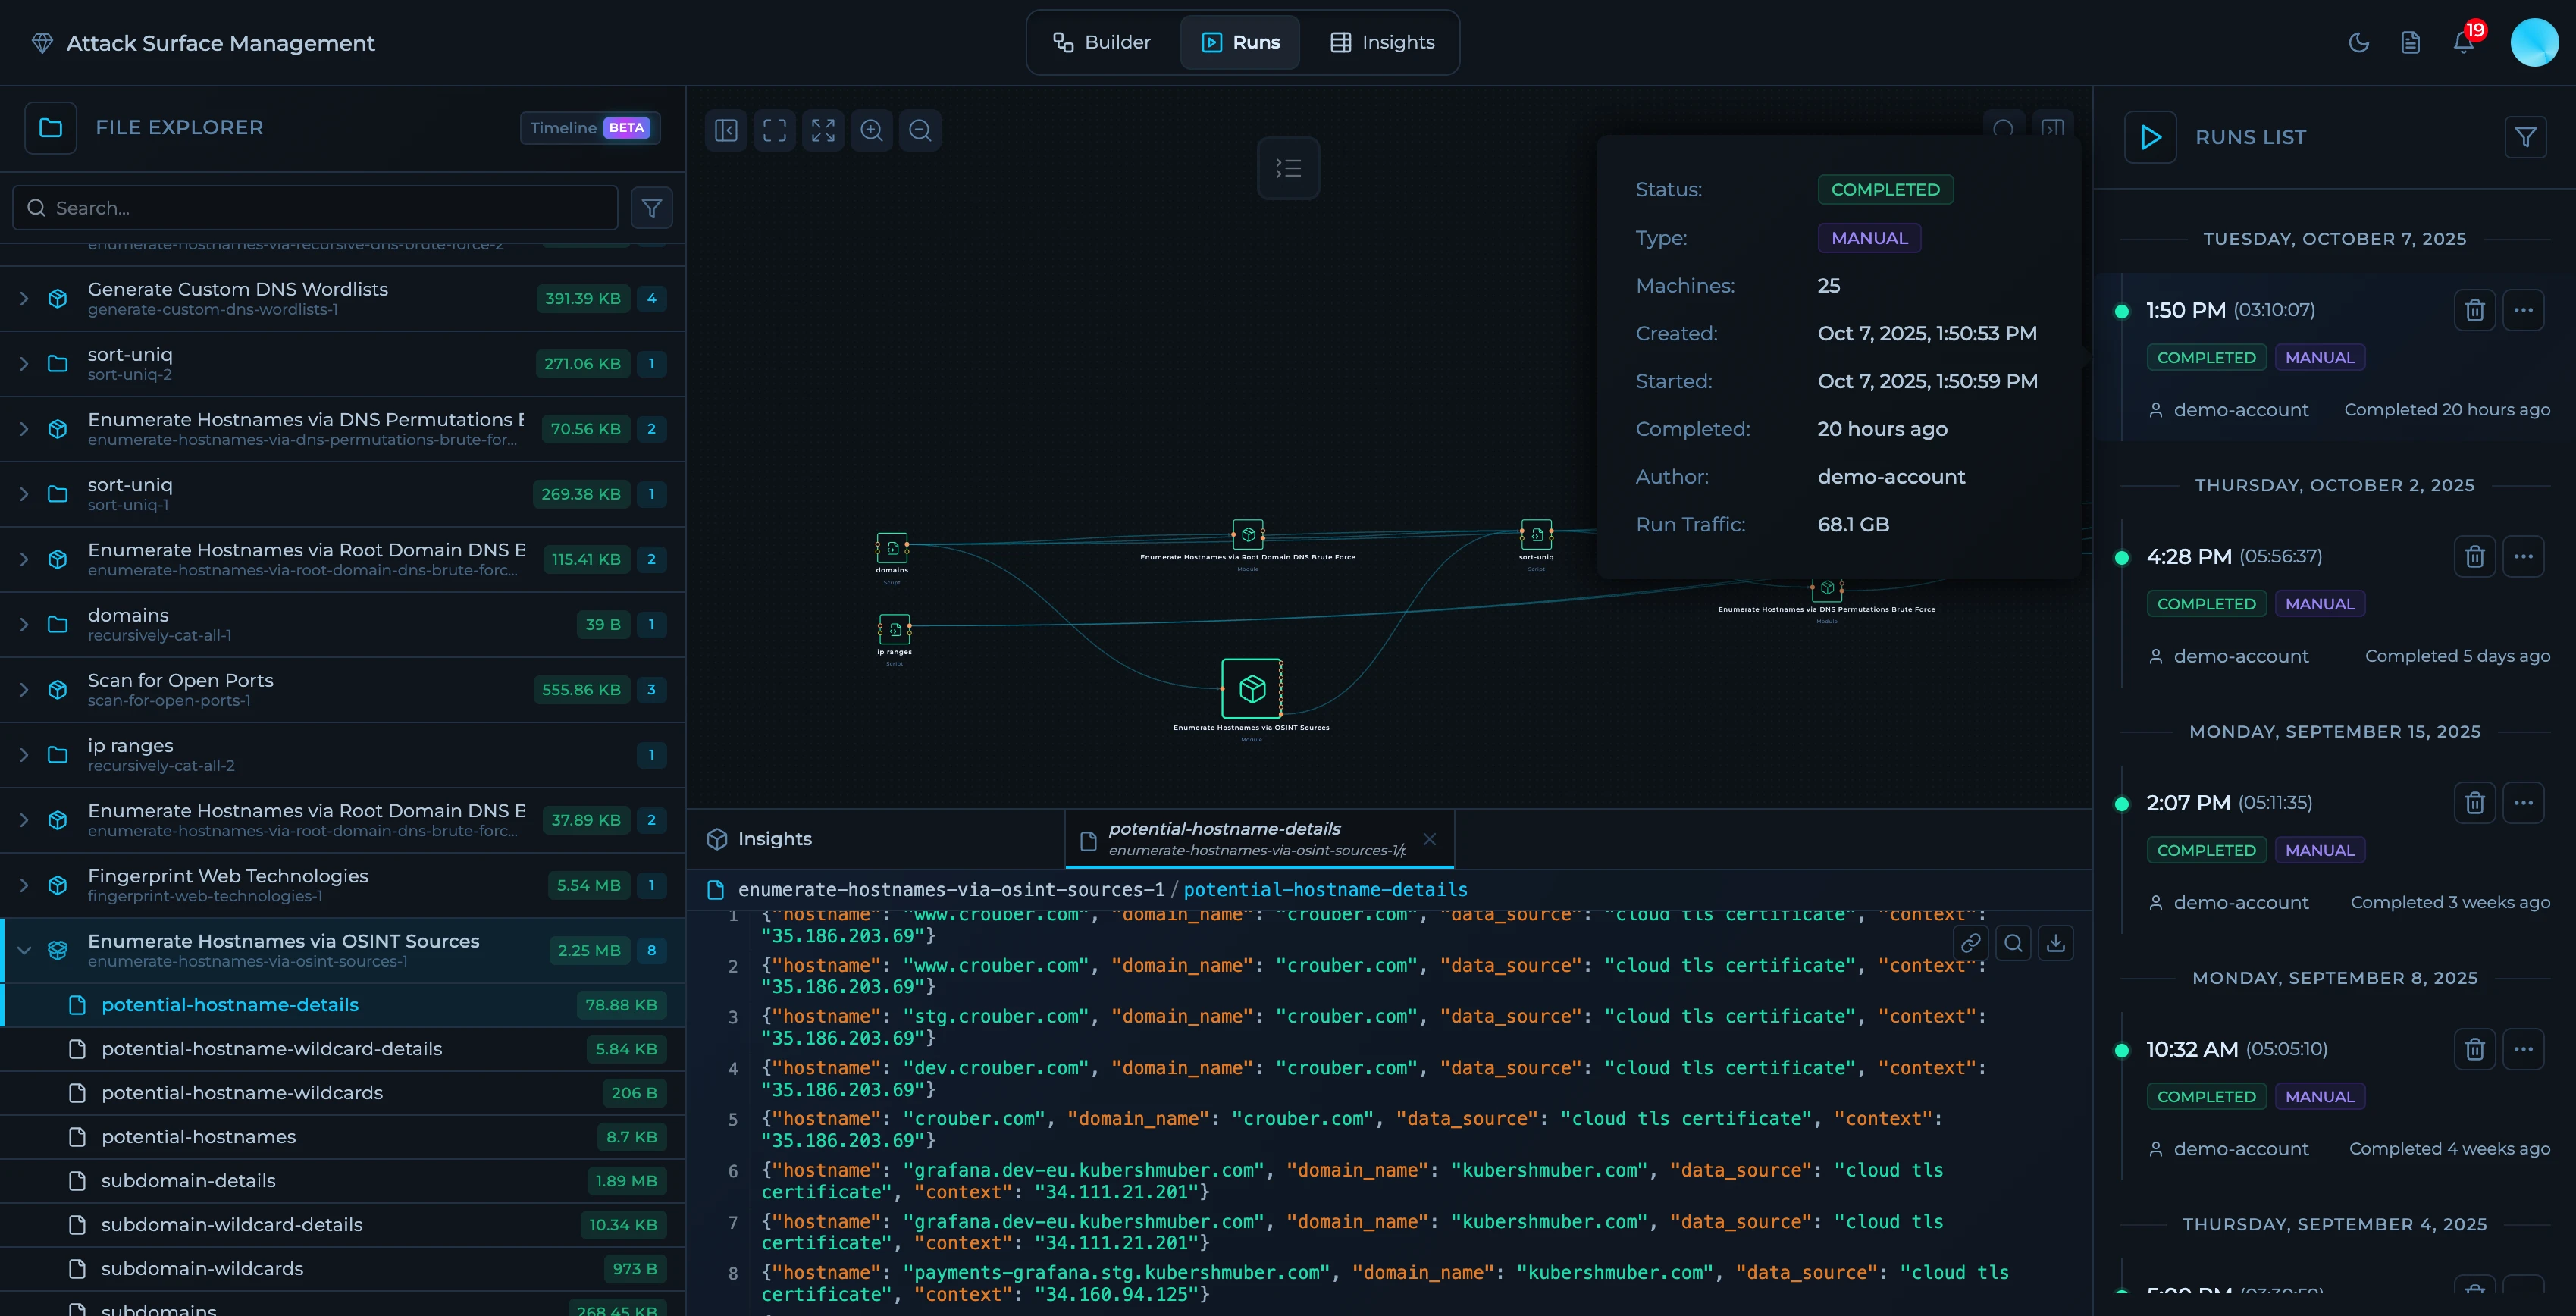
Task: Copy link to the opened file
Action: (x=1970, y=943)
